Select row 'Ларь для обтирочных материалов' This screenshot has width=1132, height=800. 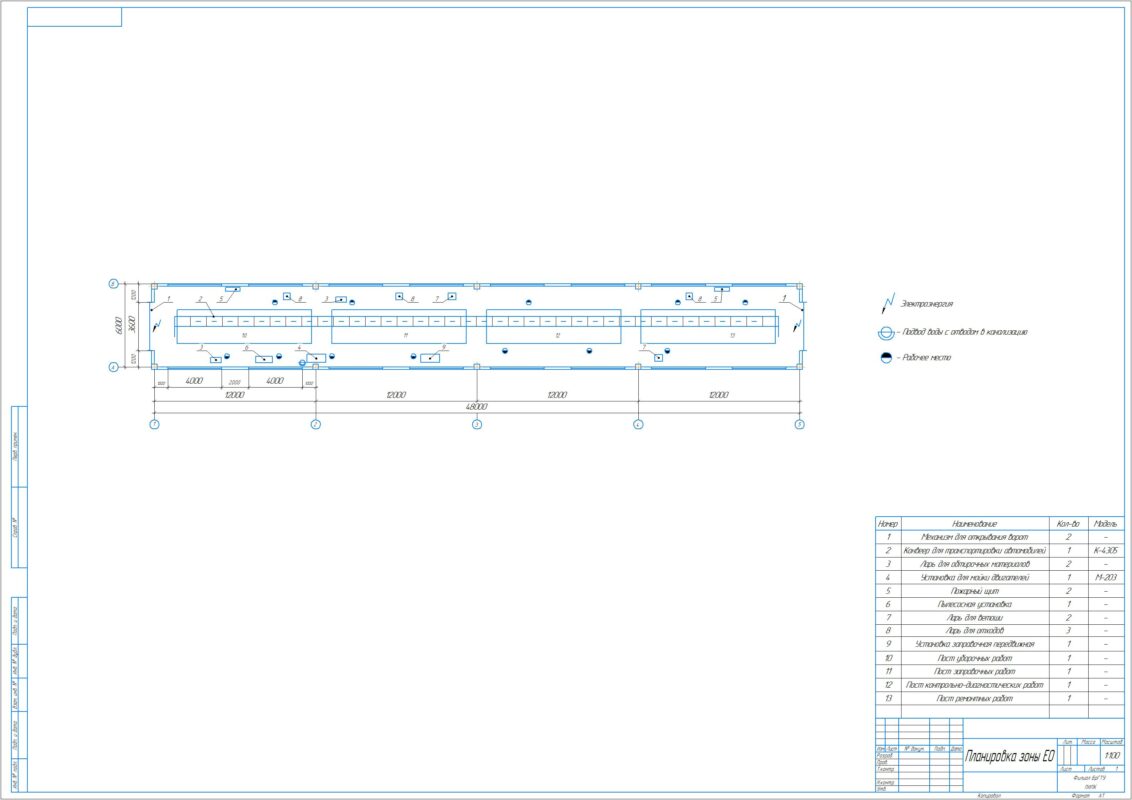coord(1000,564)
